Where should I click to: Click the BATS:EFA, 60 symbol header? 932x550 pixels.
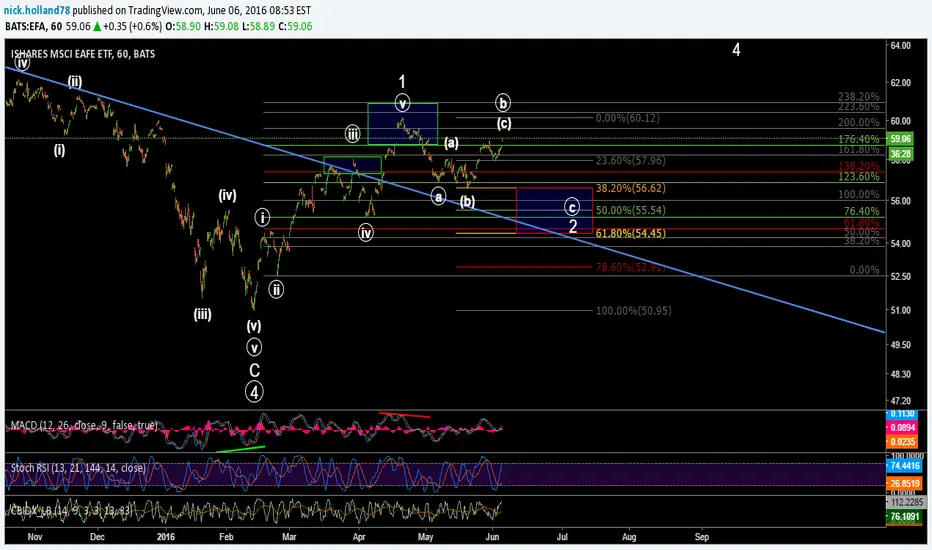click(34, 26)
